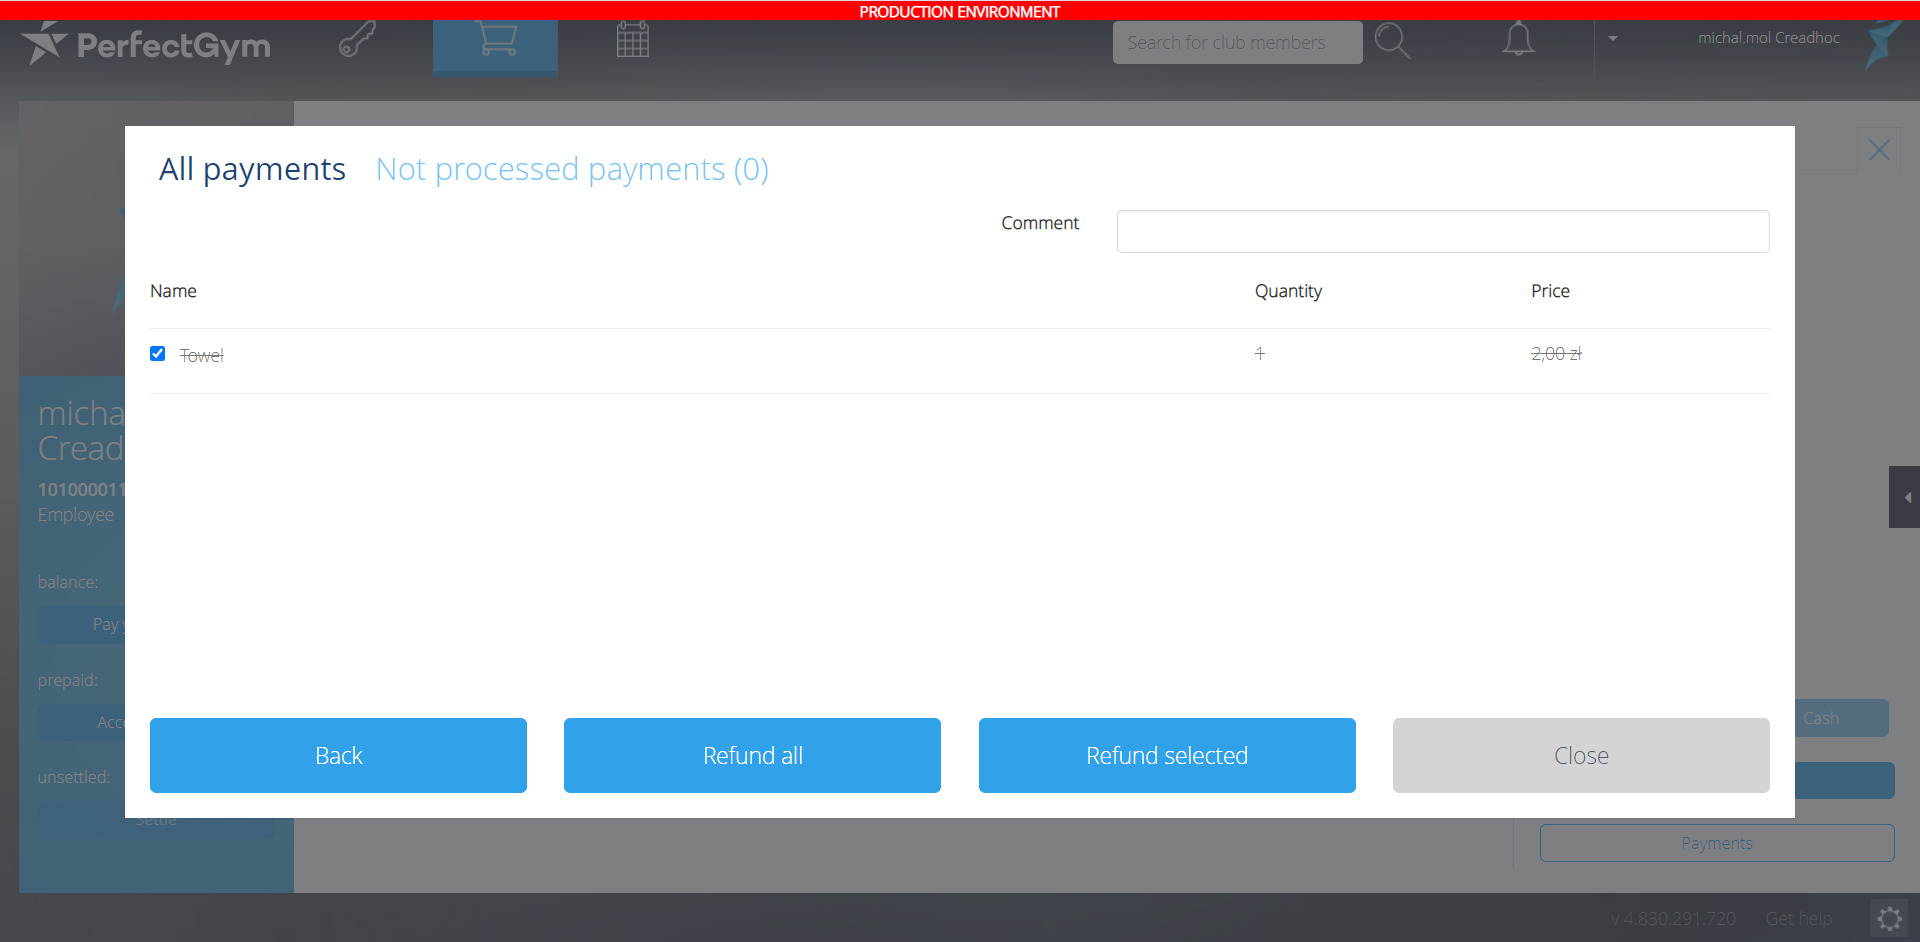Click the PerfectGym star logo
Screen dimensions: 1920x942
(x=44, y=44)
